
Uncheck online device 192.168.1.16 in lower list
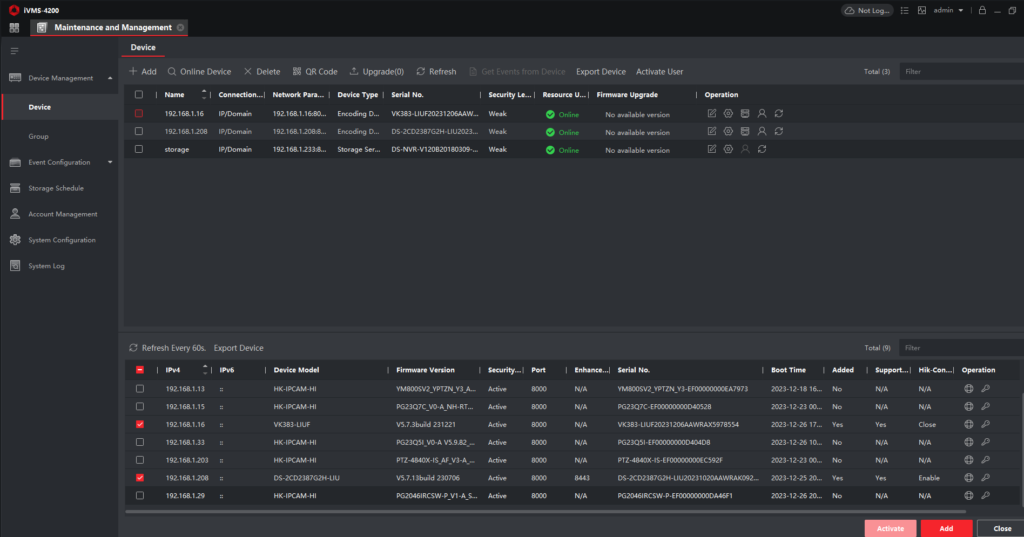[x=139, y=424]
